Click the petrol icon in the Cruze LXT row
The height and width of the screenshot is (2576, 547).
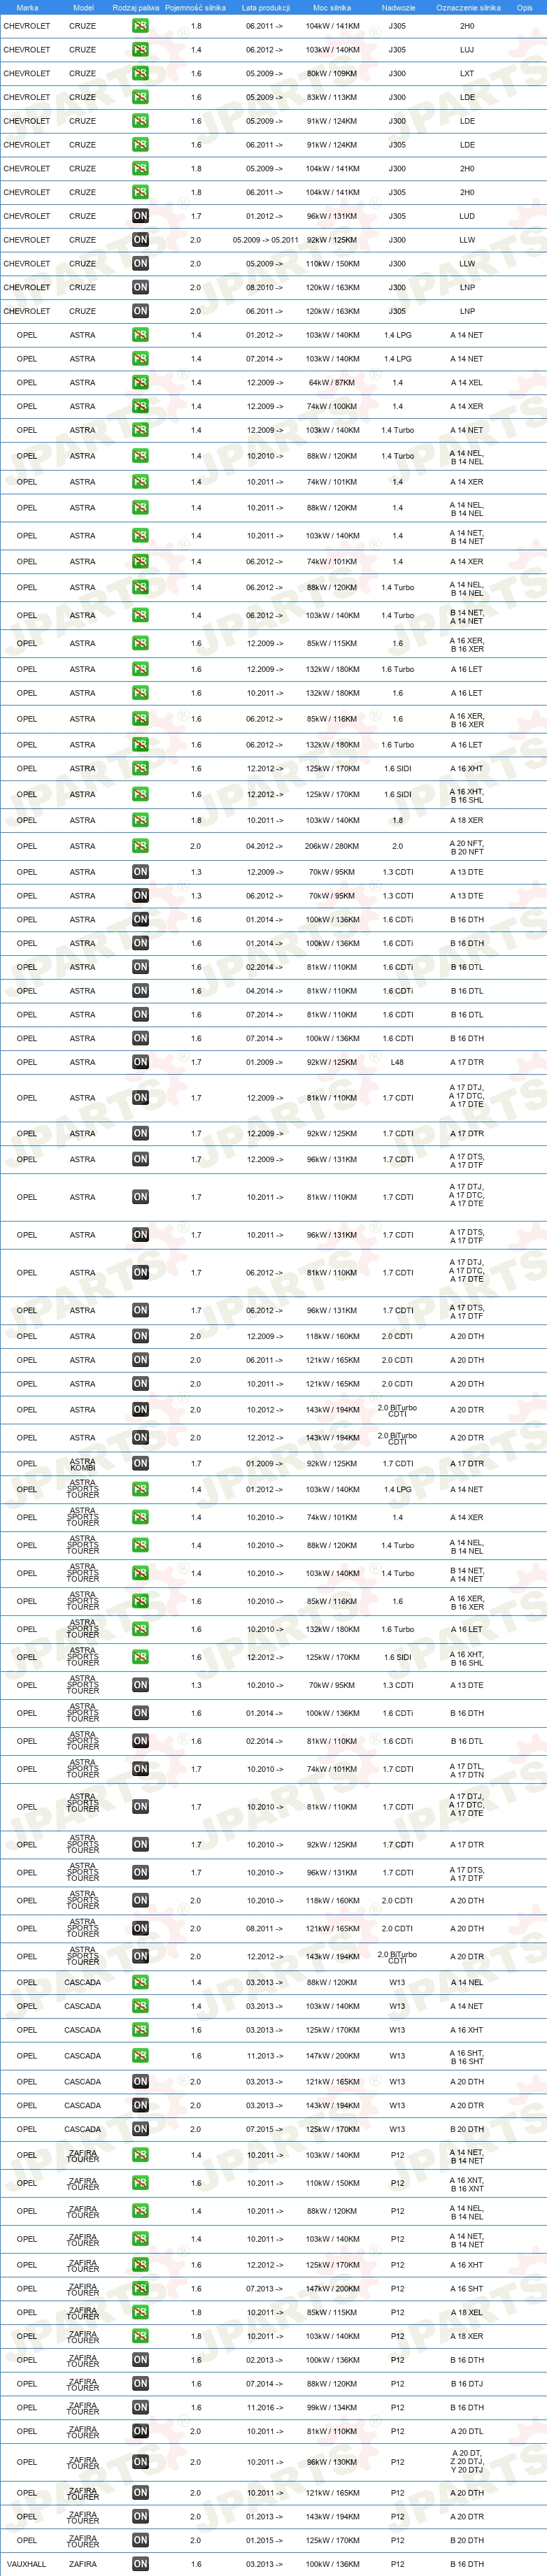point(140,74)
